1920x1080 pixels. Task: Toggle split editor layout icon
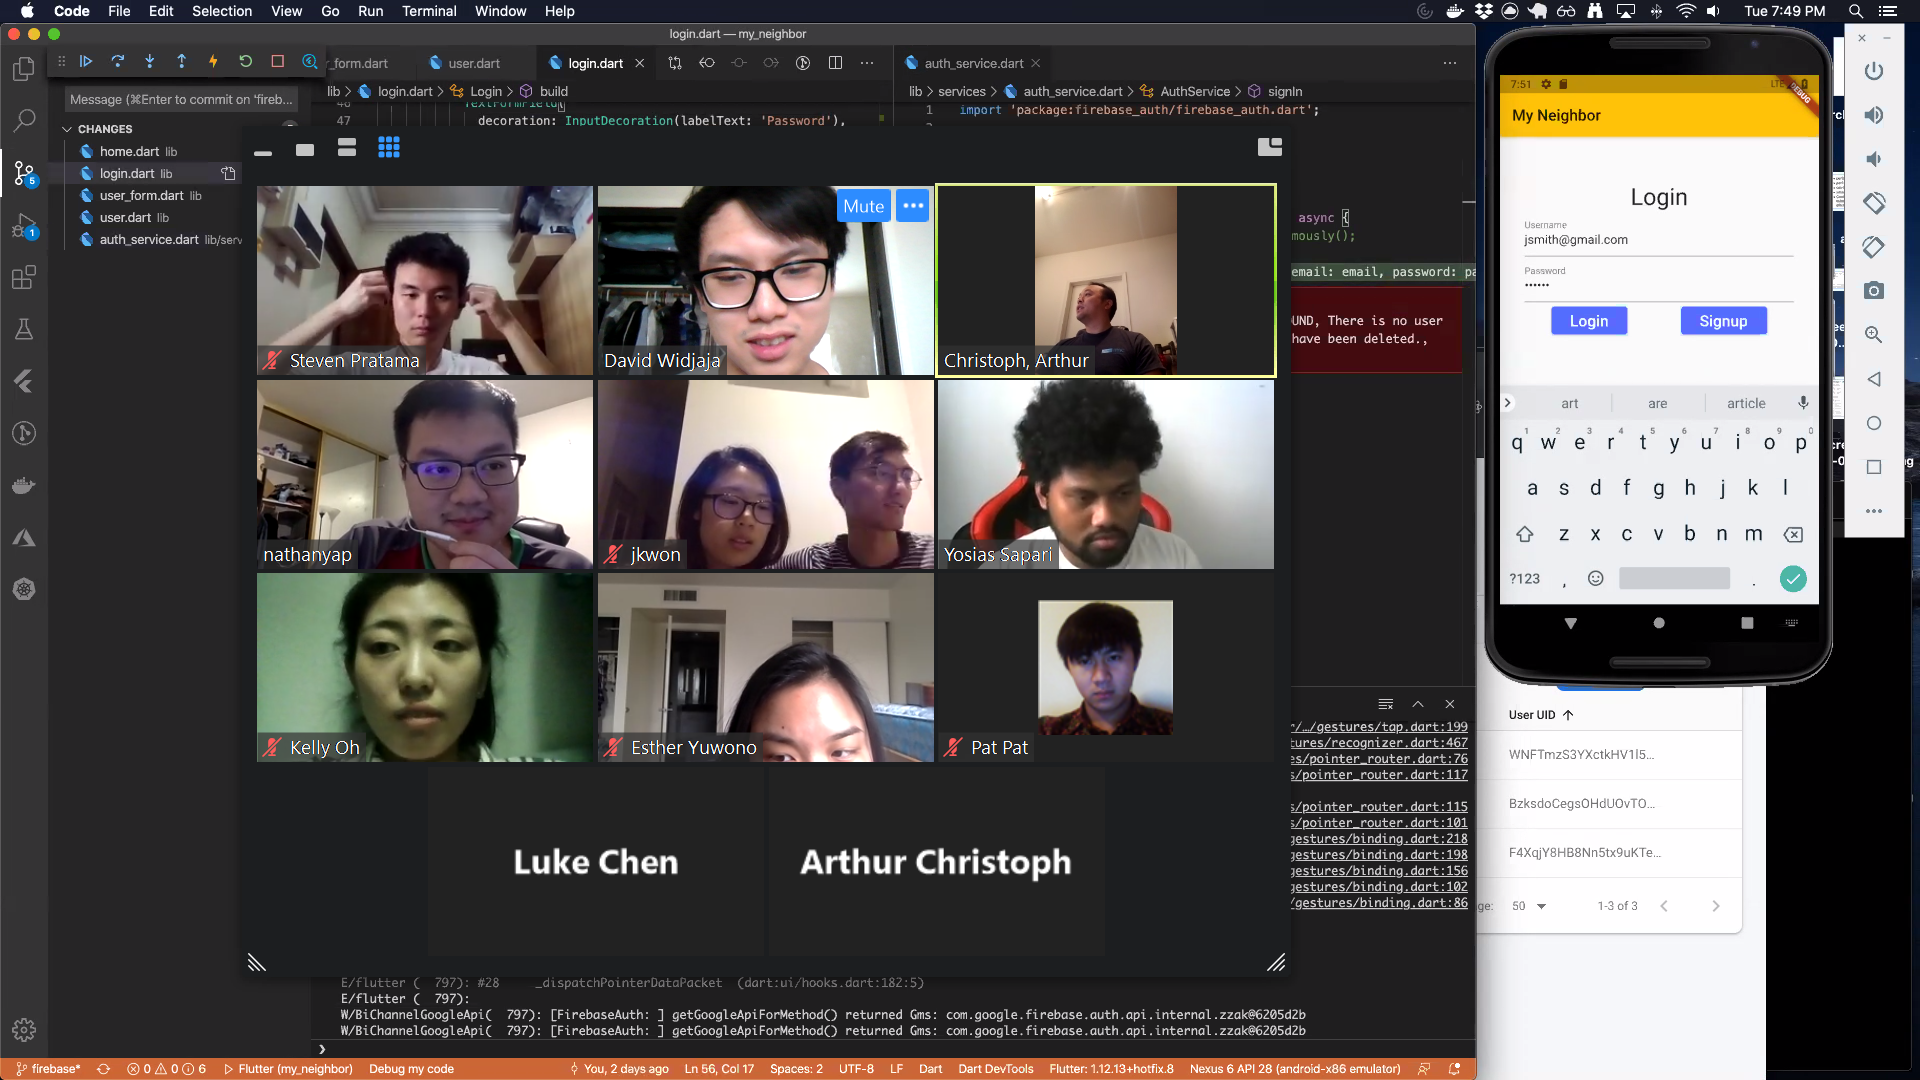pos(835,63)
